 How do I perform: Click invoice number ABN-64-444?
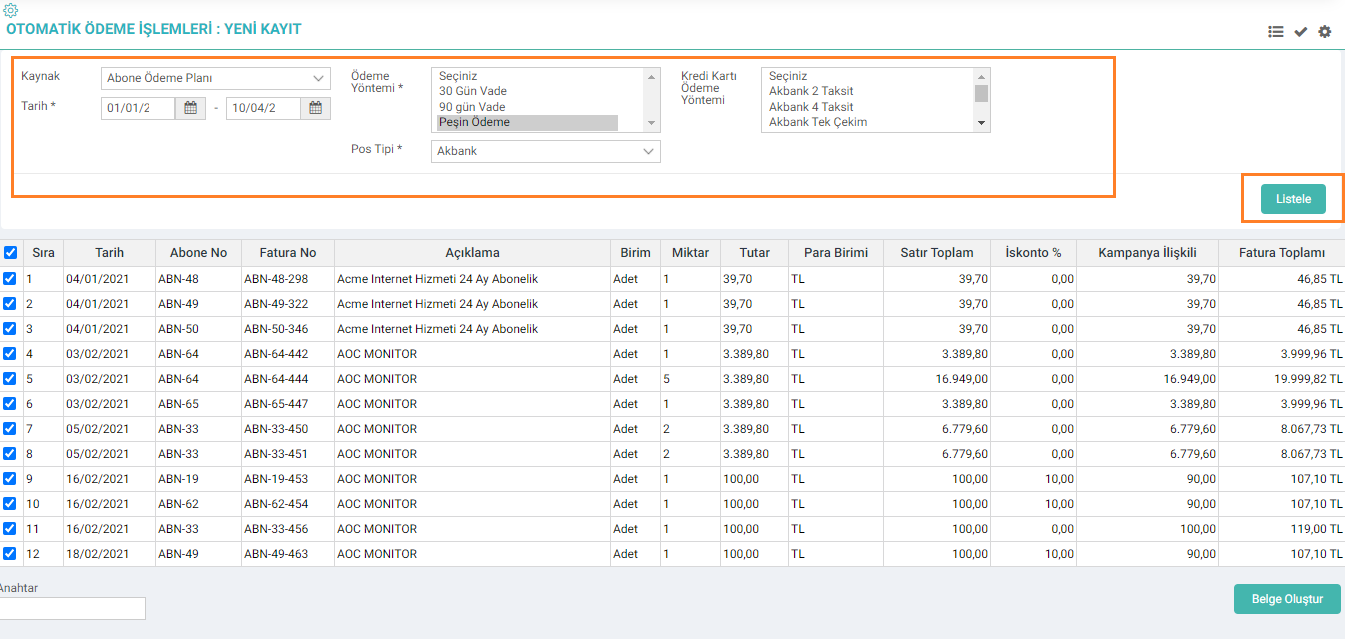coord(276,379)
